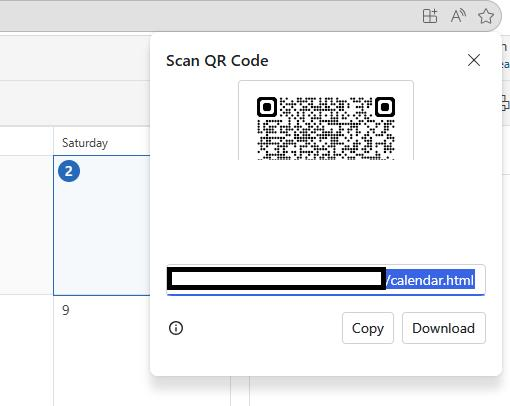This screenshot has height=406, width=510.
Task: Start Read aloud from address bar
Action: click(x=458, y=16)
